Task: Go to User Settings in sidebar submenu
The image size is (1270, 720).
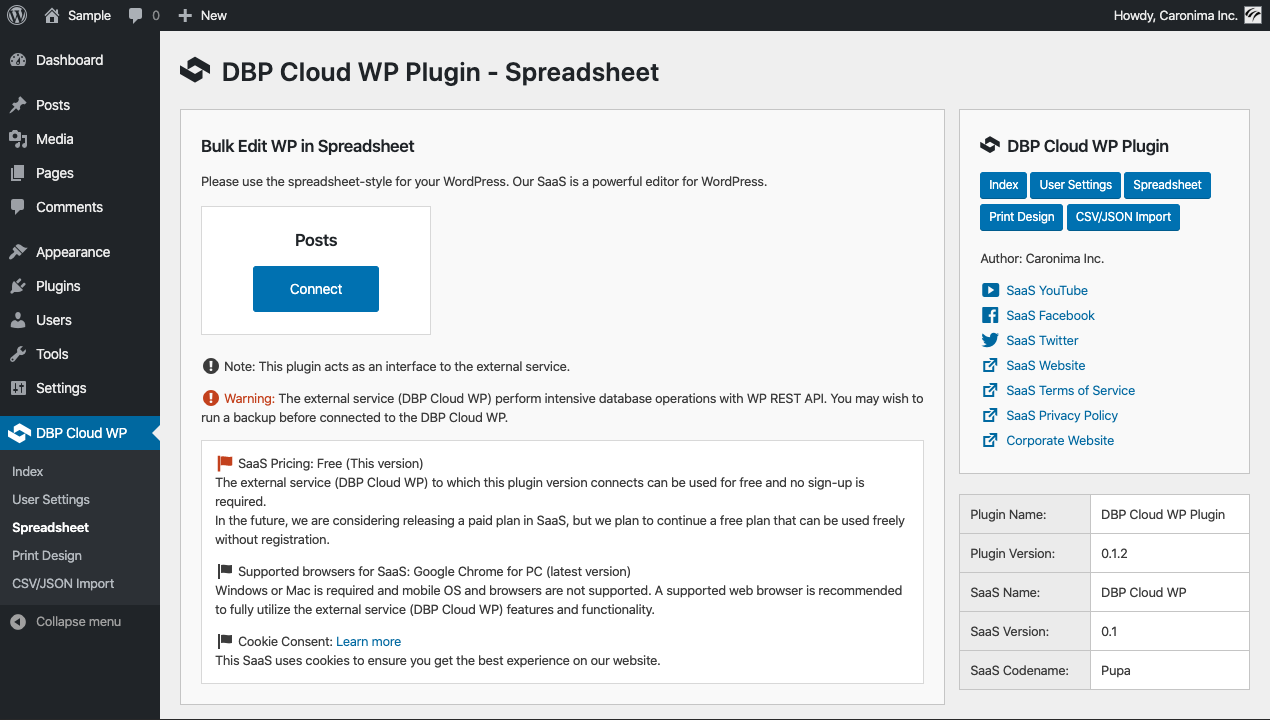Action: (x=51, y=499)
